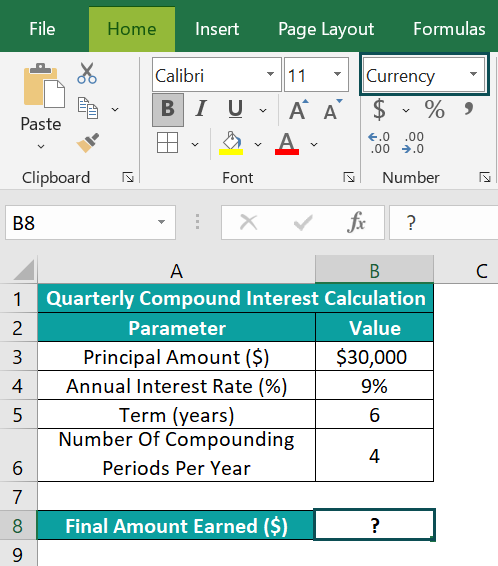This screenshot has width=498, height=566.
Task: Open the File tab
Action: point(42,29)
